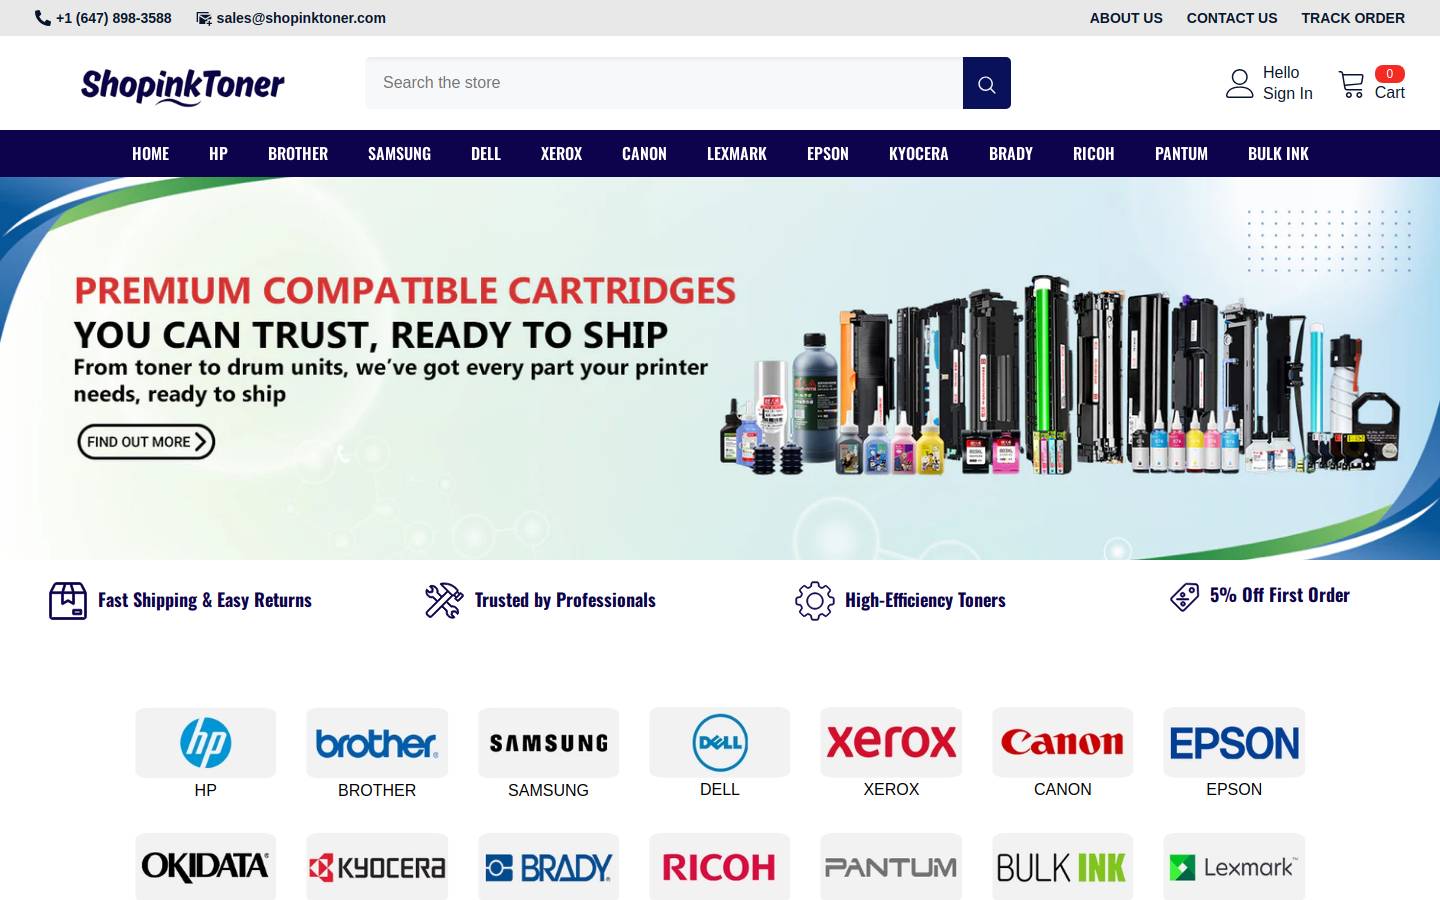
Task: Click the BROTHER label under logo
Action: click(377, 790)
